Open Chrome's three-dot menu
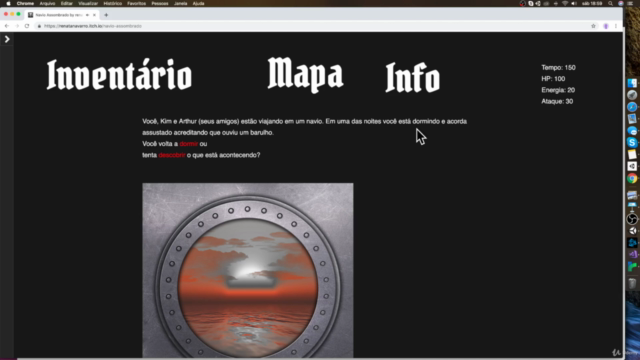640x360 pixels. click(616, 26)
